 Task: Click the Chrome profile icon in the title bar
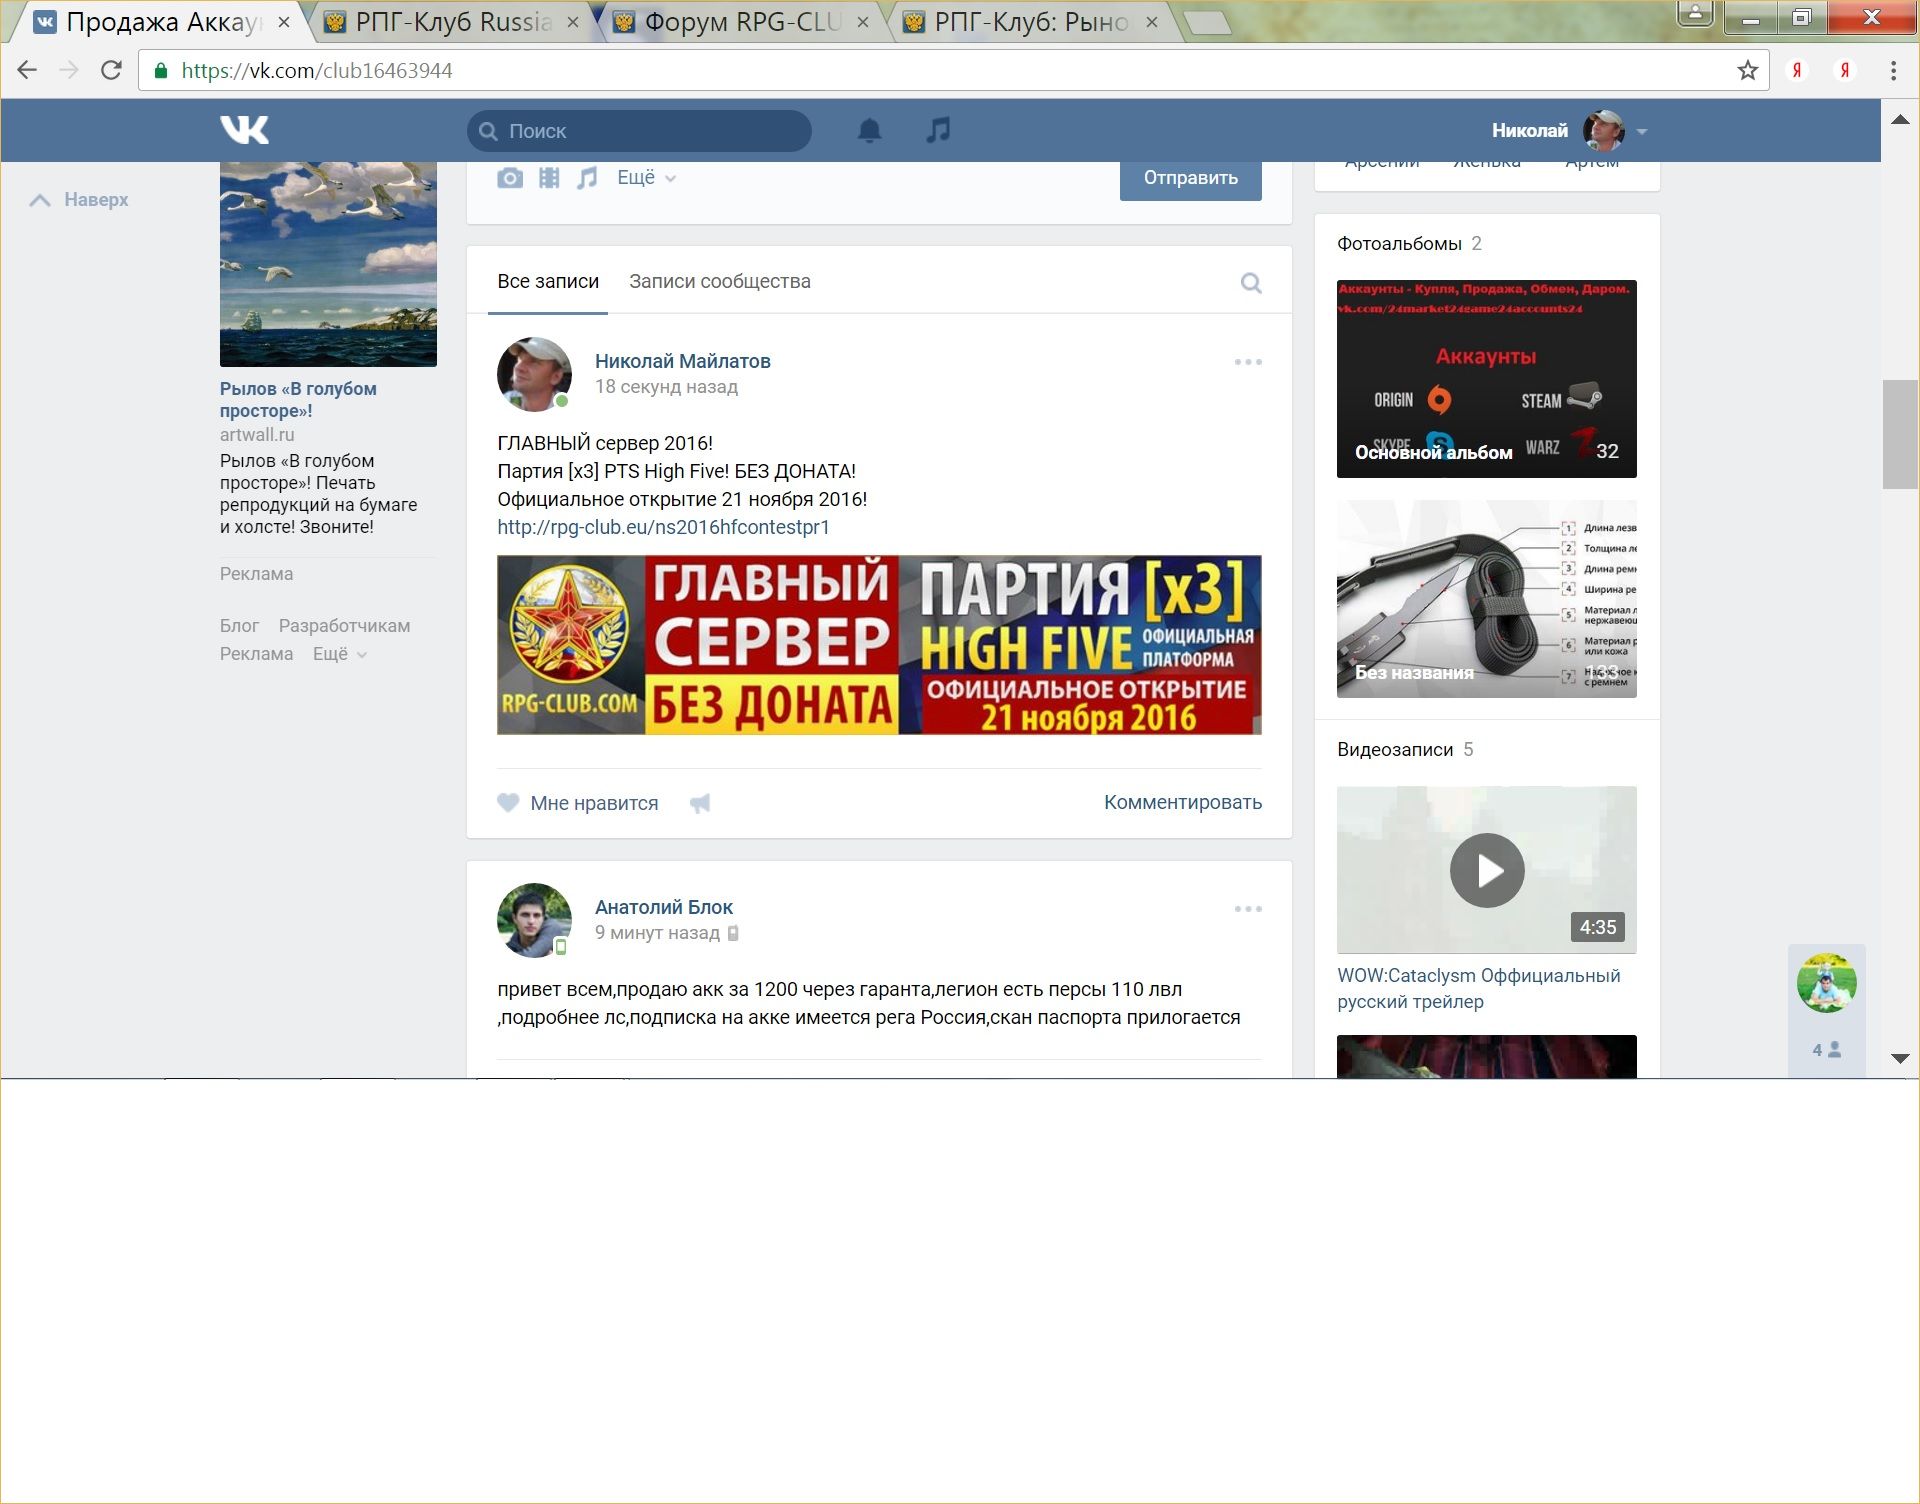point(1695,14)
